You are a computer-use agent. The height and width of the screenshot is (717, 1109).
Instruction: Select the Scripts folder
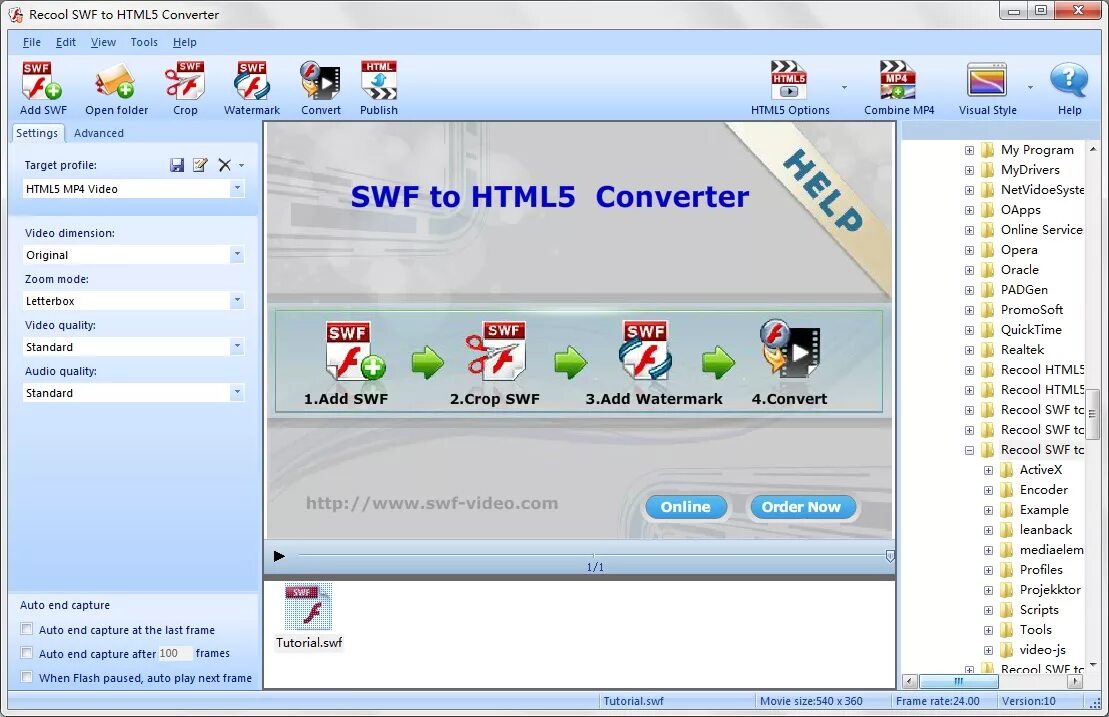coord(1038,610)
